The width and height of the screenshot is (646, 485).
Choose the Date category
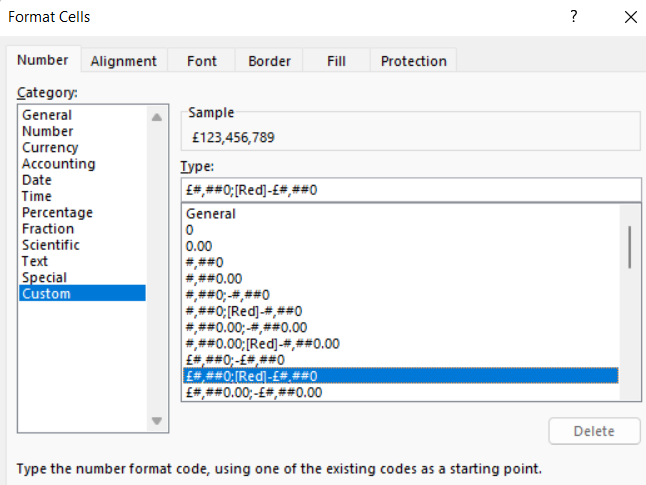point(37,180)
